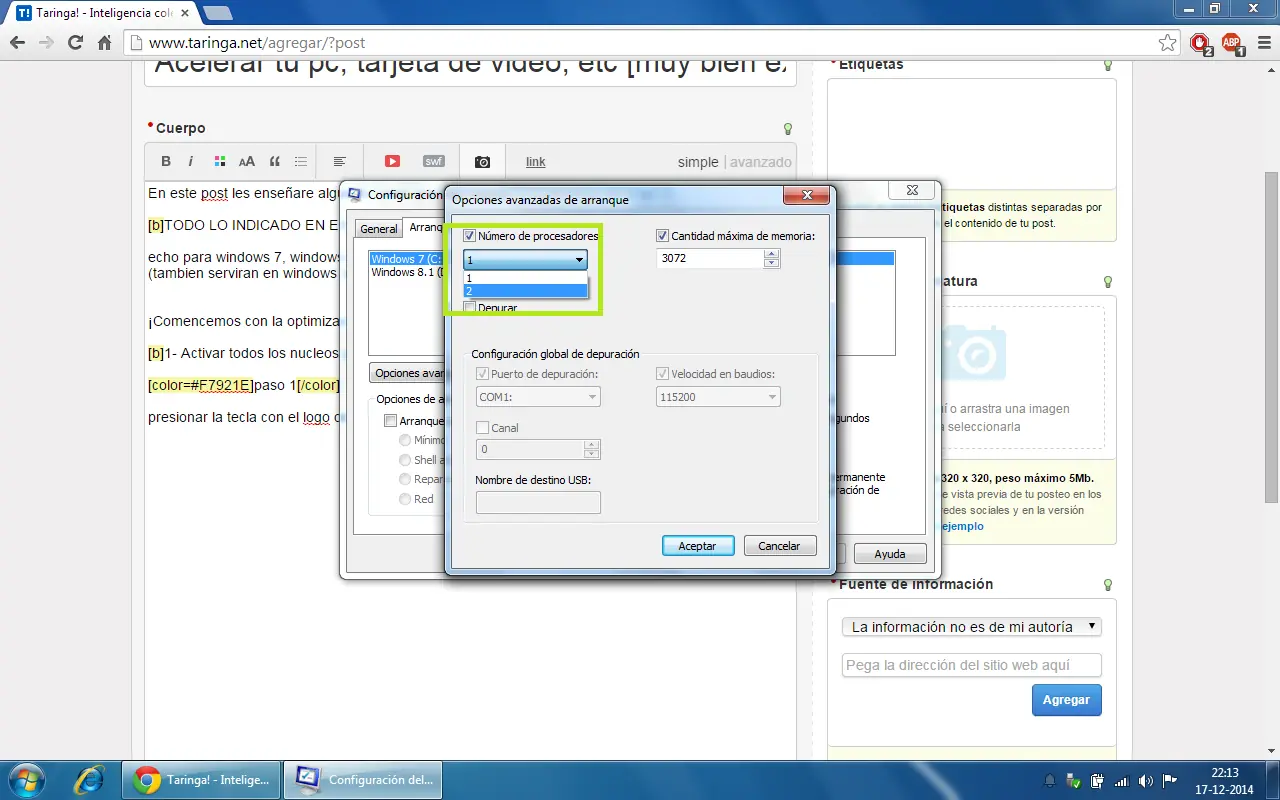
Task: Open the 115200 baud rate dropdown
Action: [x=718, y=397]
